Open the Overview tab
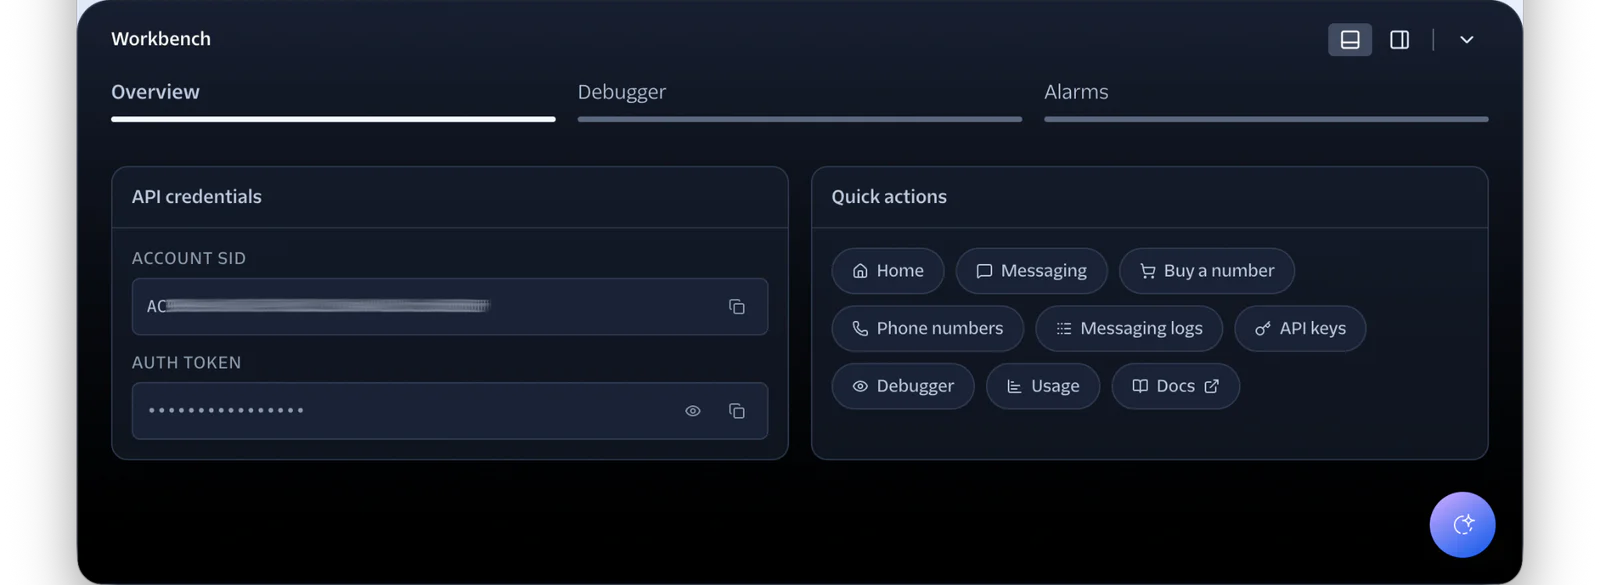Viewport: 1600px width, 585px height. pyautogui.click(x=333, y=100)
